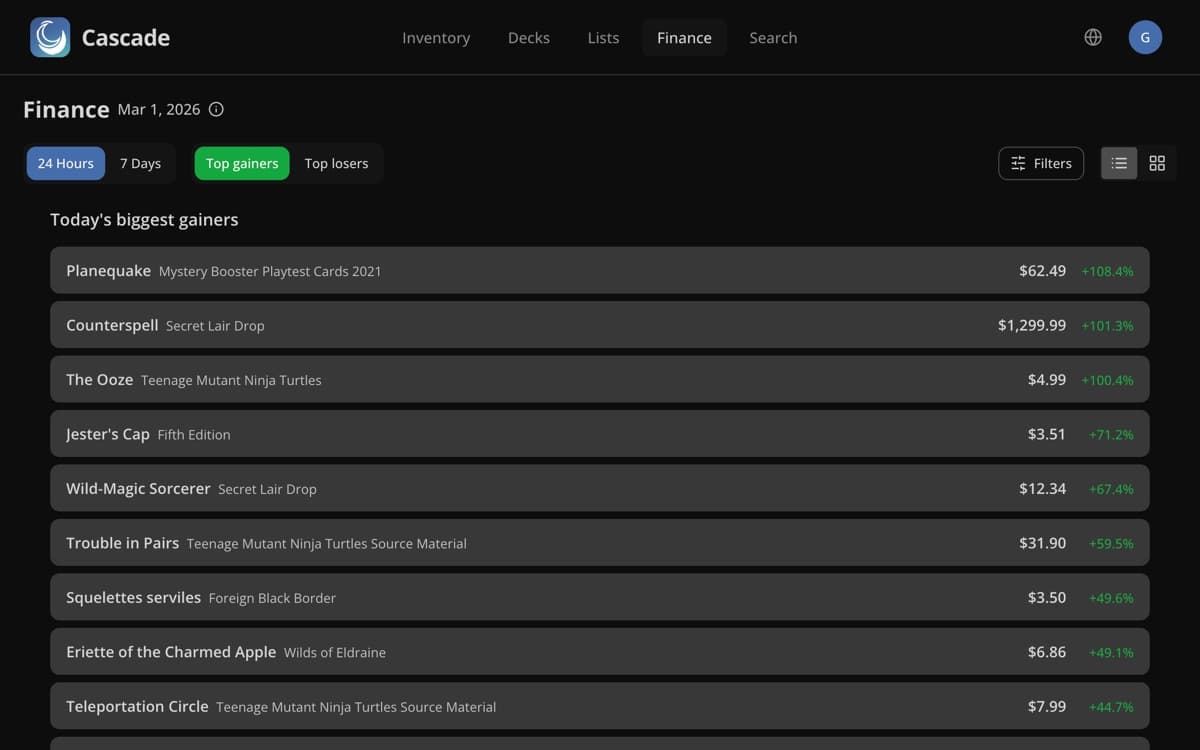Open the Counterspell Secret Lair Drop entry
The image size is (1200, 750).
600,325
